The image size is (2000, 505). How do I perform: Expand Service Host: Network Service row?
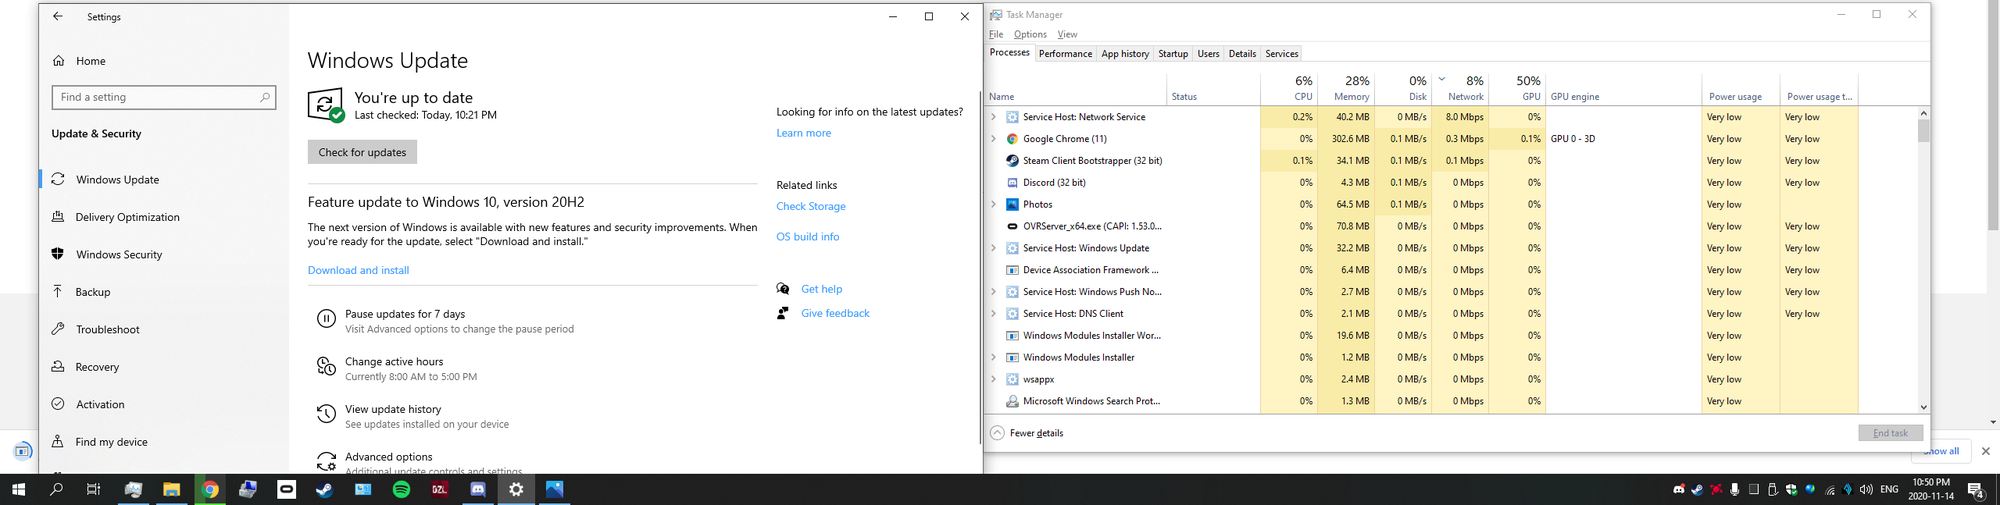coord(993,117)
